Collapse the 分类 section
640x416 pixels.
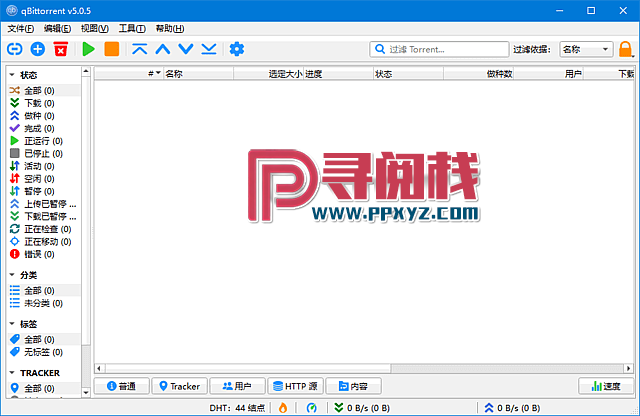[x=12, y=275]
